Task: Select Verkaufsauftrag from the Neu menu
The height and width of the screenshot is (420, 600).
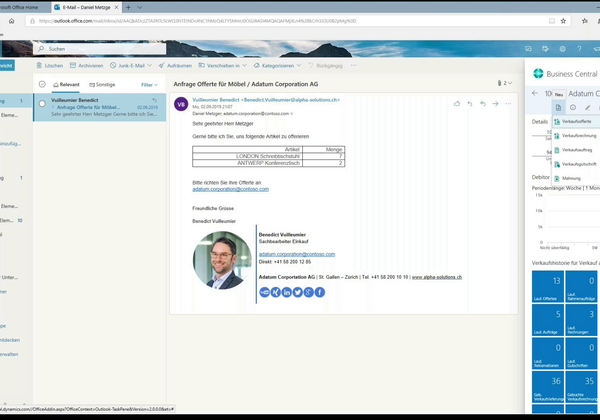Action: point(576,150)
